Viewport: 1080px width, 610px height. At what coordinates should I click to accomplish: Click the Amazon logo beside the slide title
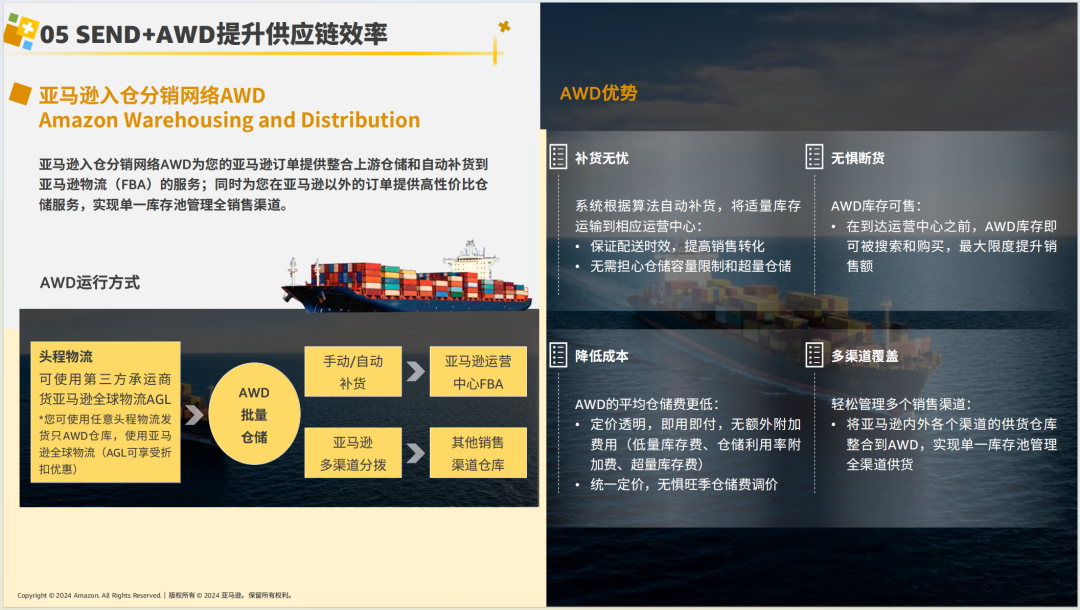20,32
